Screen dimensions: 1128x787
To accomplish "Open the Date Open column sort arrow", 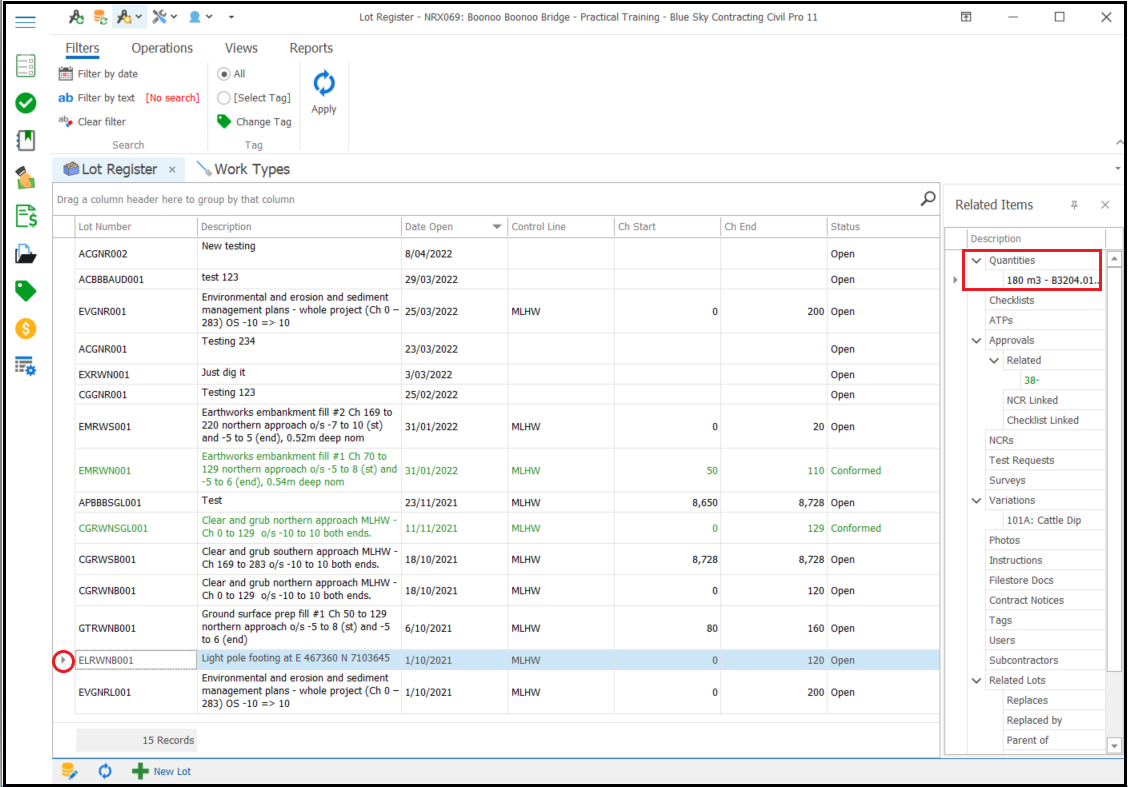I will 496,227.
